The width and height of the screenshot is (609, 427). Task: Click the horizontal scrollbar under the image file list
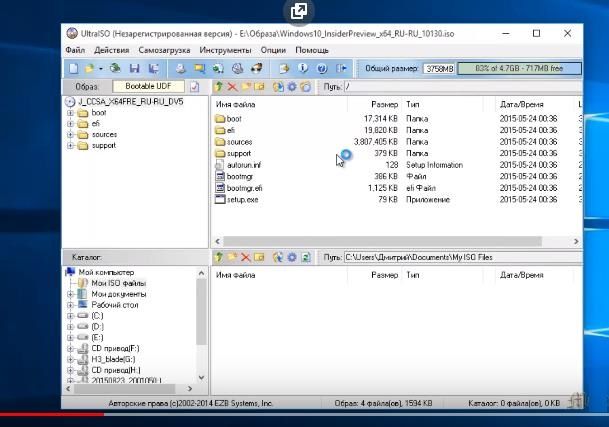click(x=382, y=241)
